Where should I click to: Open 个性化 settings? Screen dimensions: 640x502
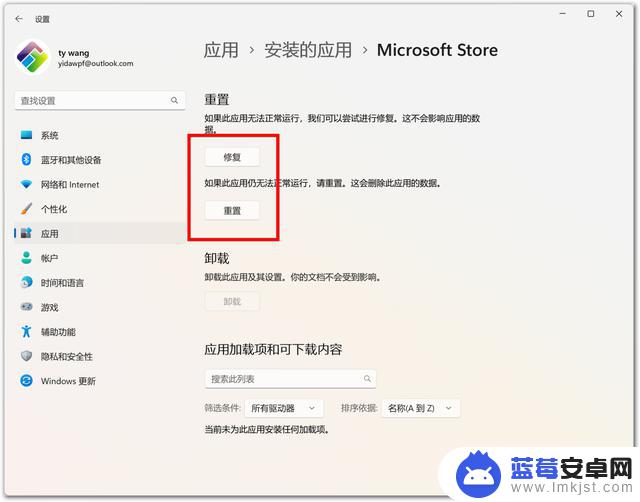(100, 209)
